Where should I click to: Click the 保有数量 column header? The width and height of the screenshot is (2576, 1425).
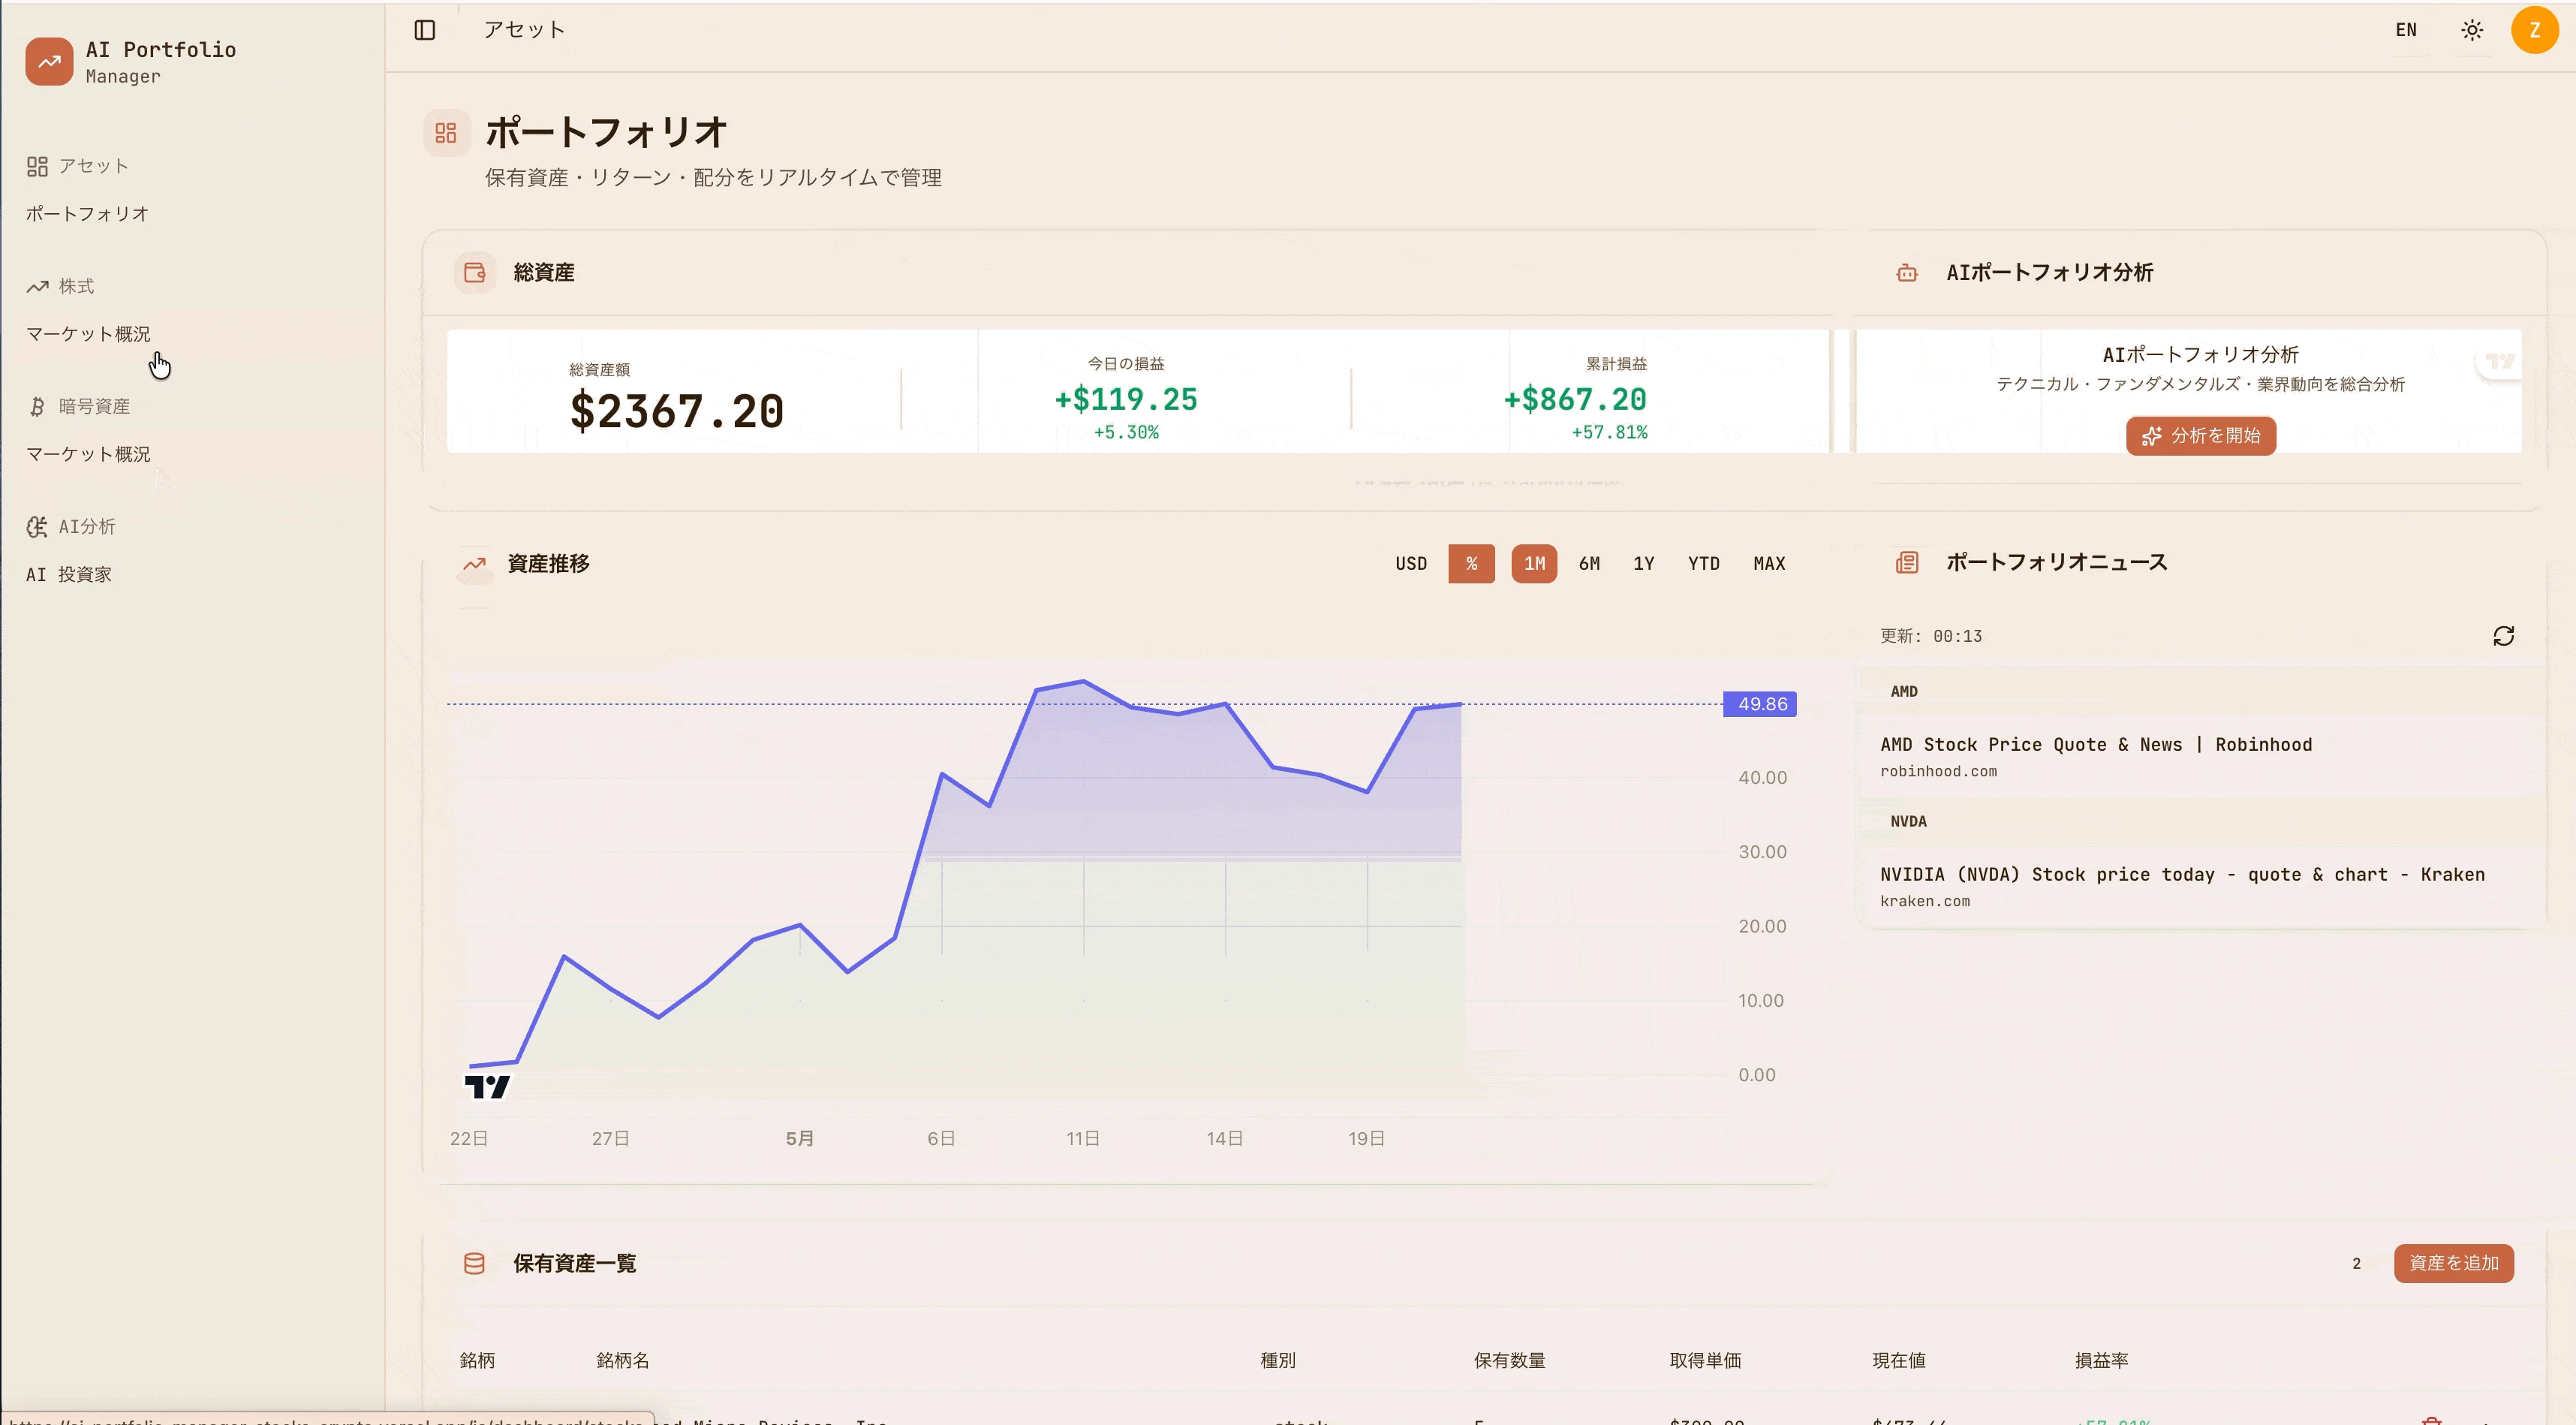click(1509, 1360)
